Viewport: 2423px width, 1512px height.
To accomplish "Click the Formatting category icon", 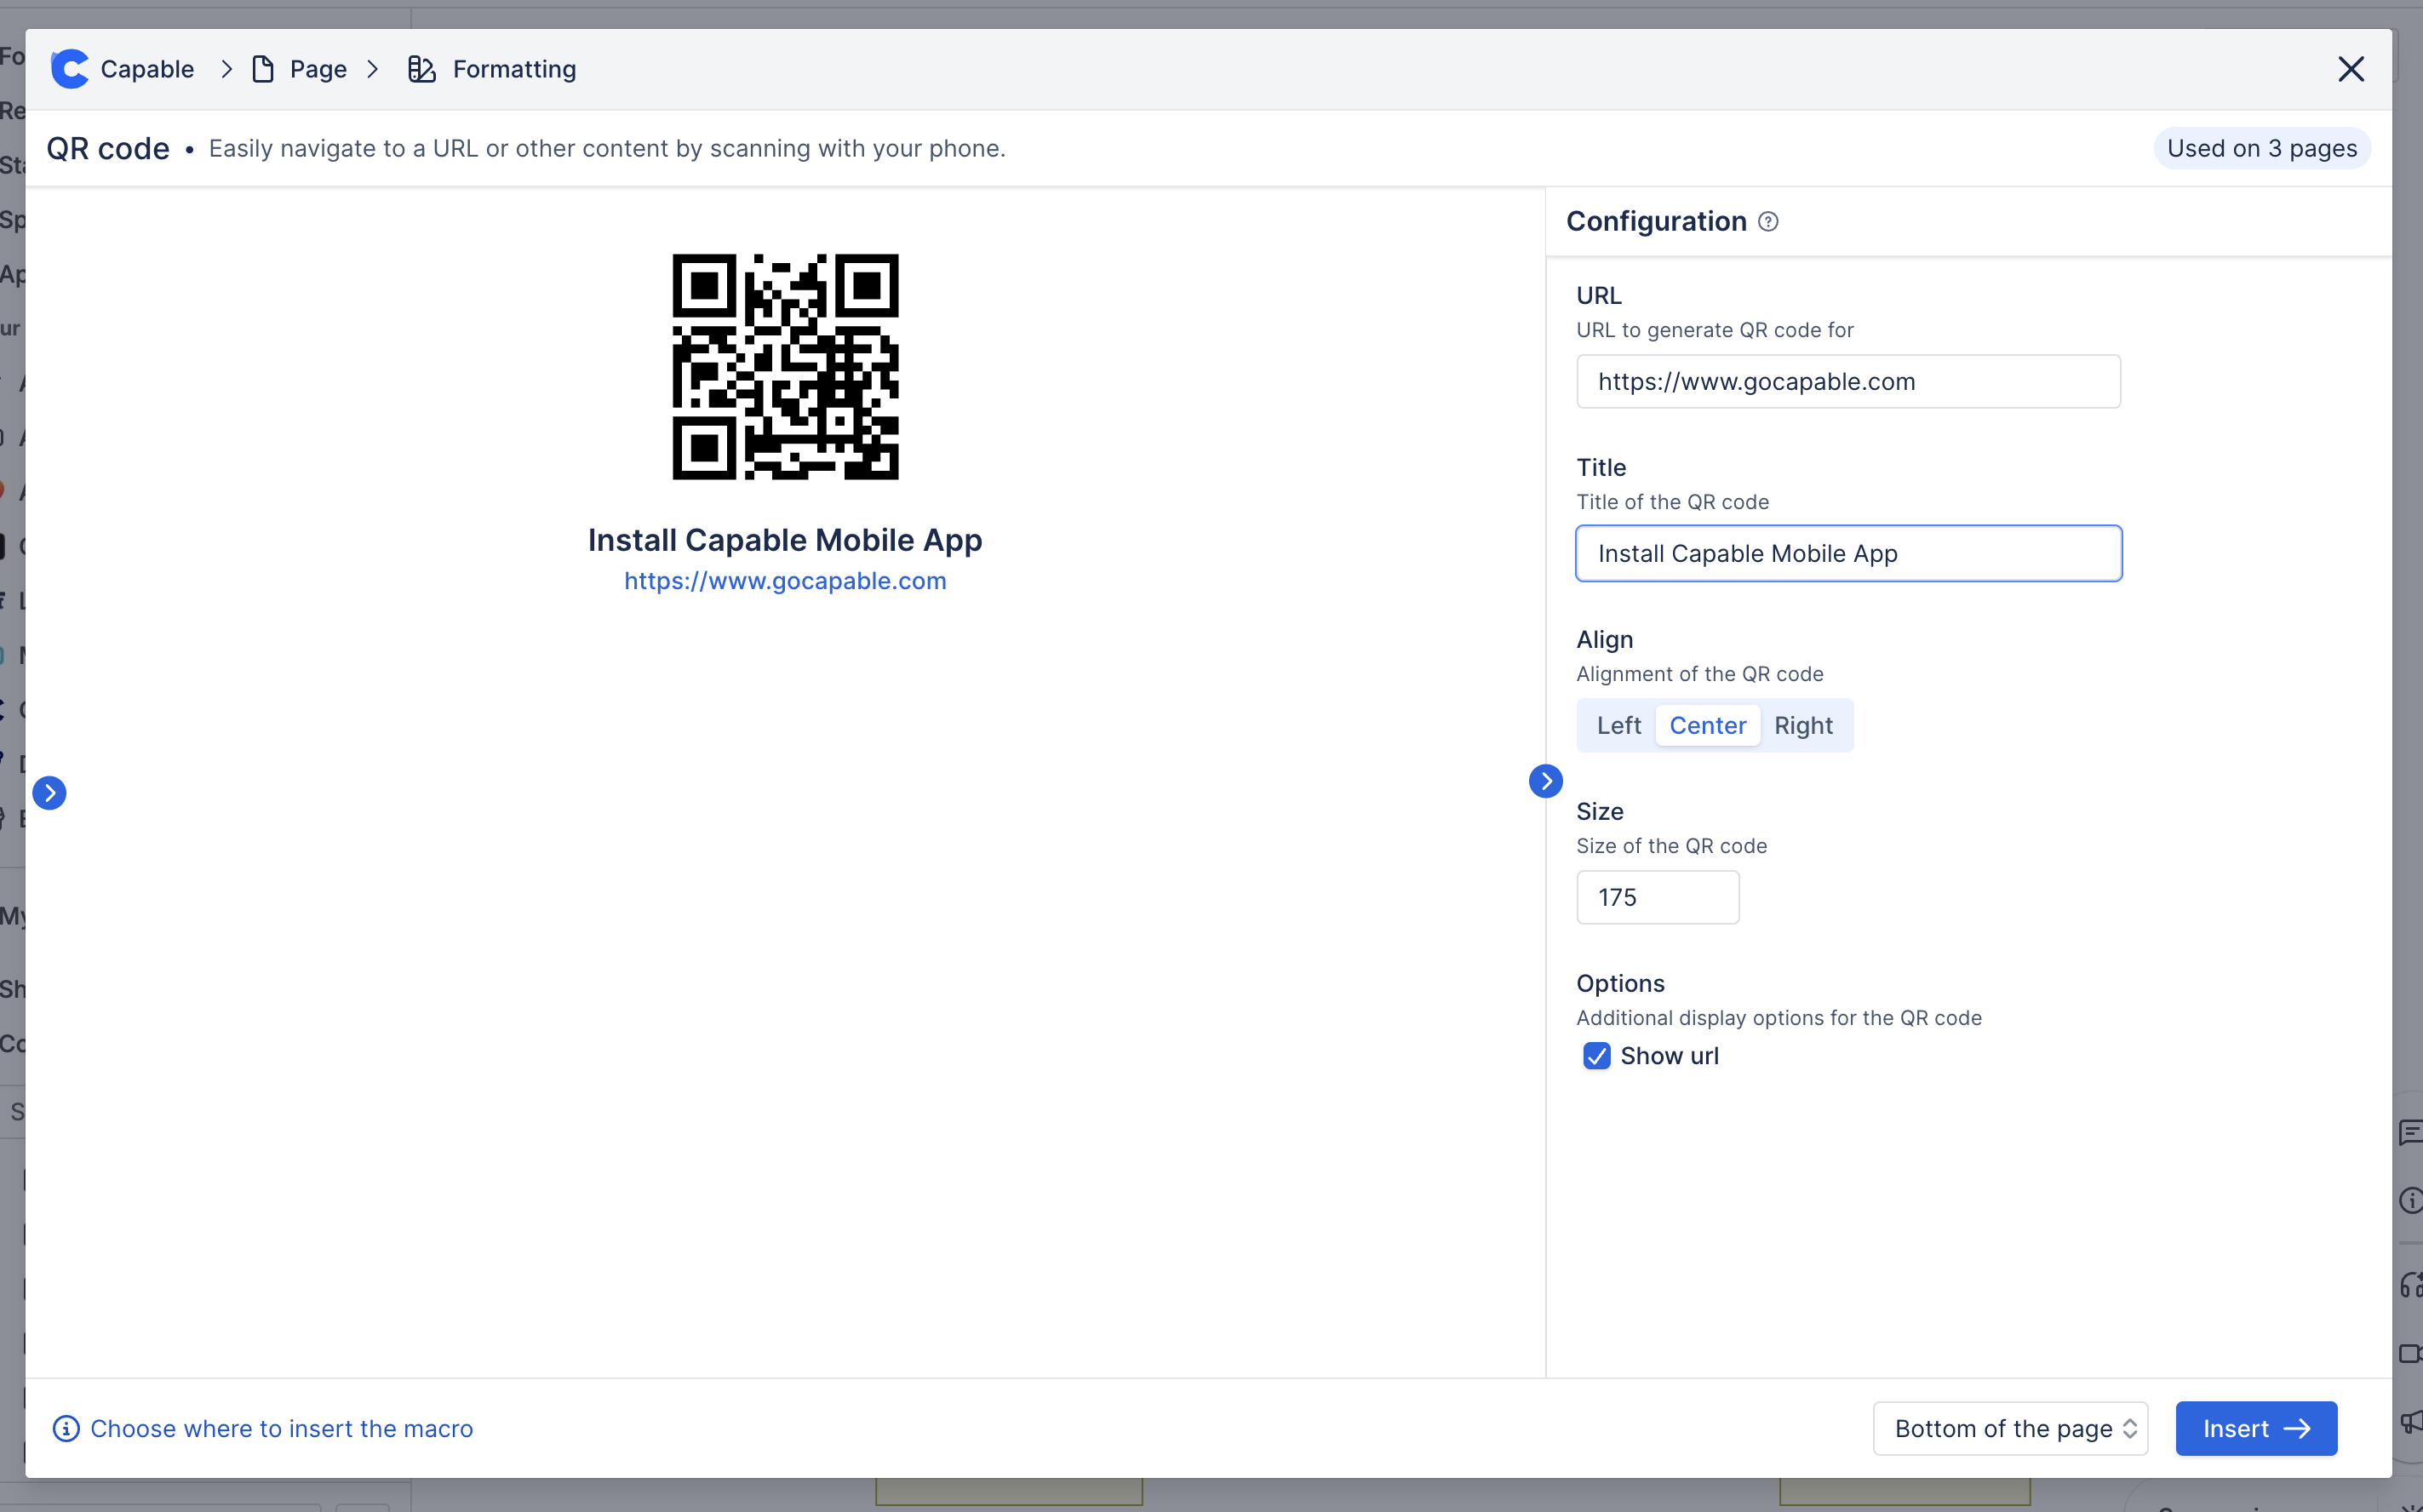I will [x=421, y=69].
